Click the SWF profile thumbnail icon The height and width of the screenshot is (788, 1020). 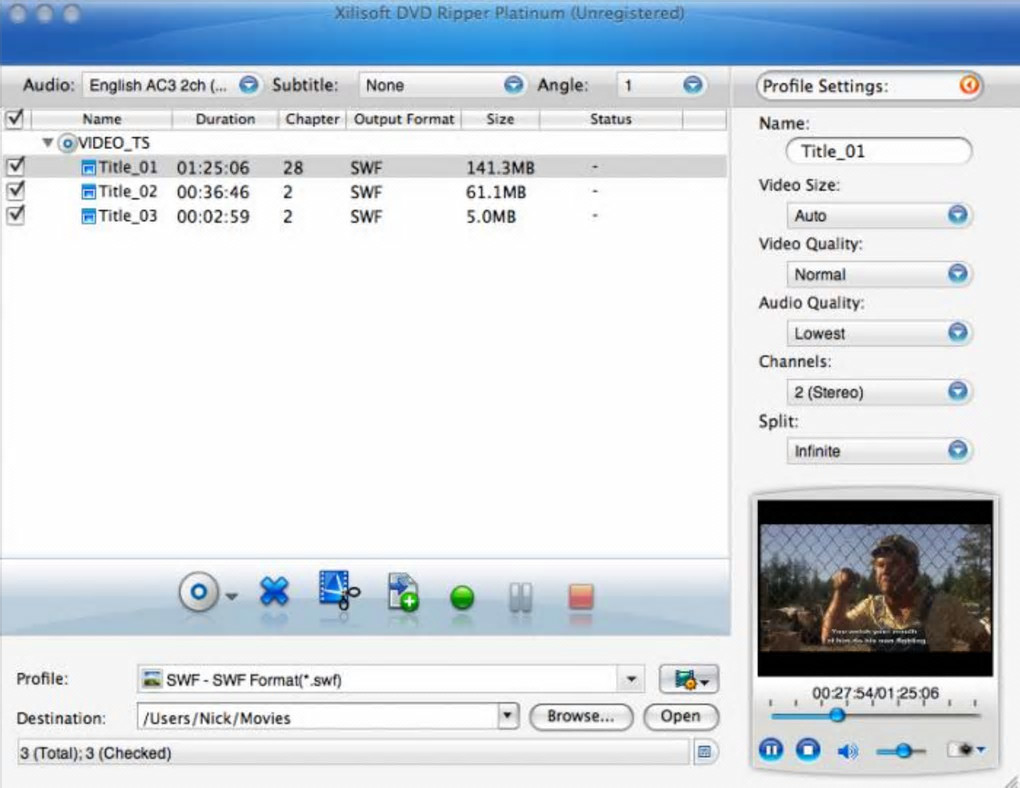[152, 679]
